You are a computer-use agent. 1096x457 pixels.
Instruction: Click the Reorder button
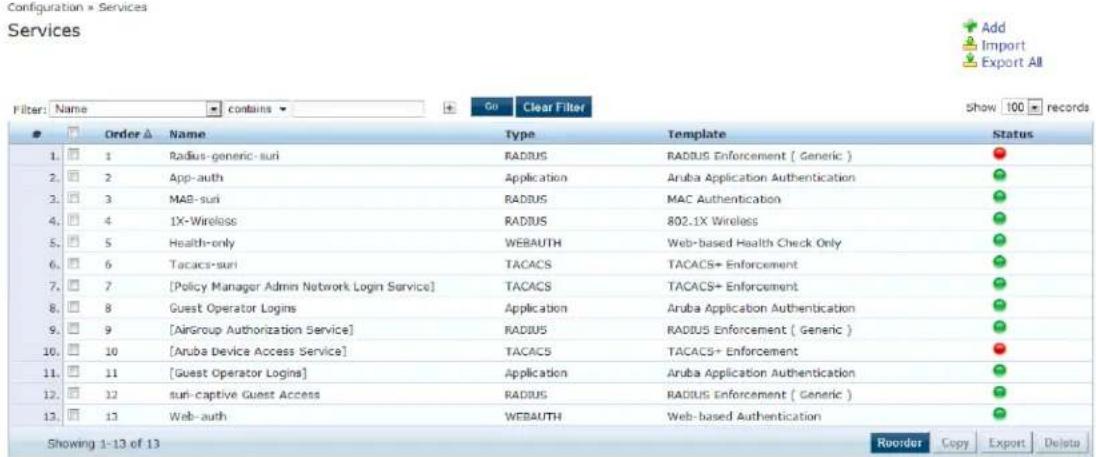(x=900, y=442)
